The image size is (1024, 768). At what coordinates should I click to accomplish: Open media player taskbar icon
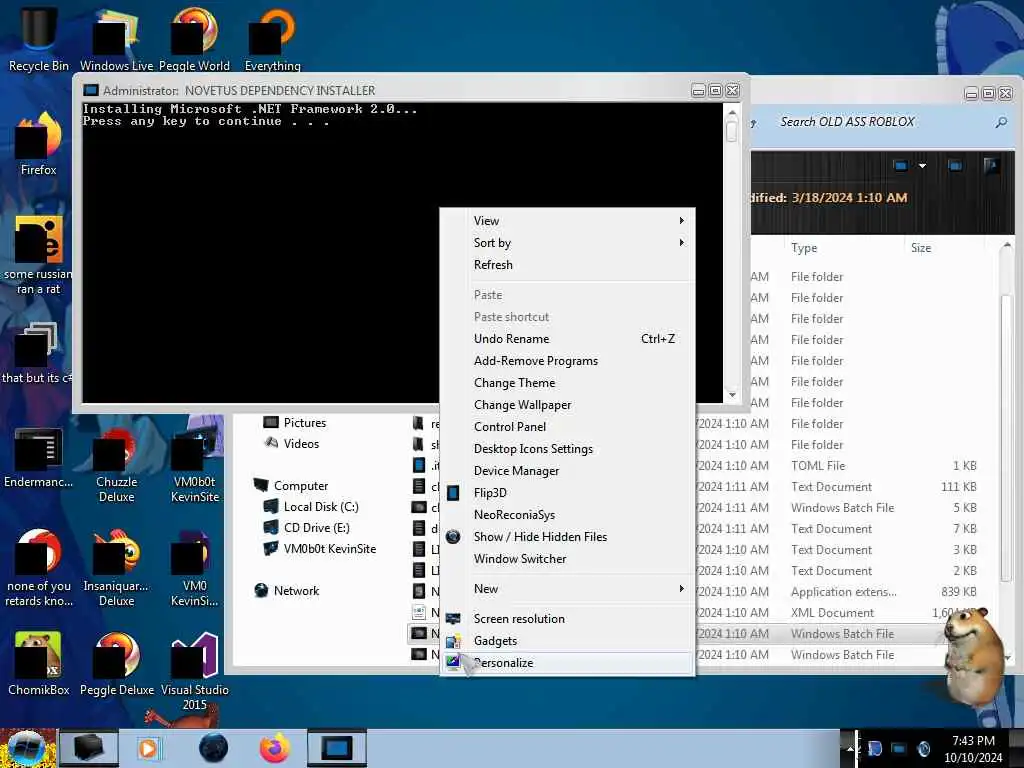(x=148, y=748)
